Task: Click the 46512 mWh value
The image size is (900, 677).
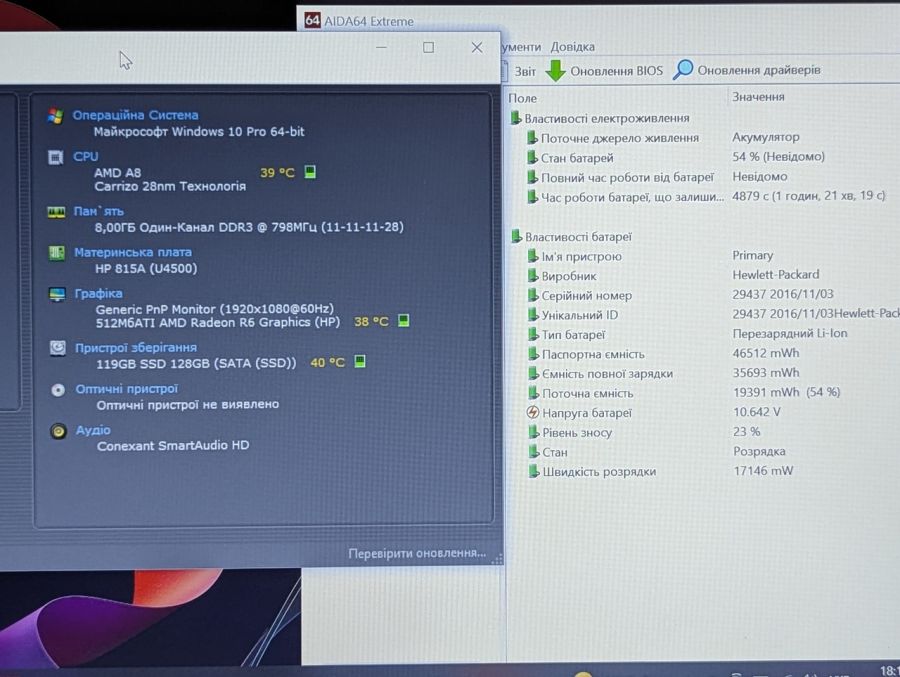Action: point(766,353)
